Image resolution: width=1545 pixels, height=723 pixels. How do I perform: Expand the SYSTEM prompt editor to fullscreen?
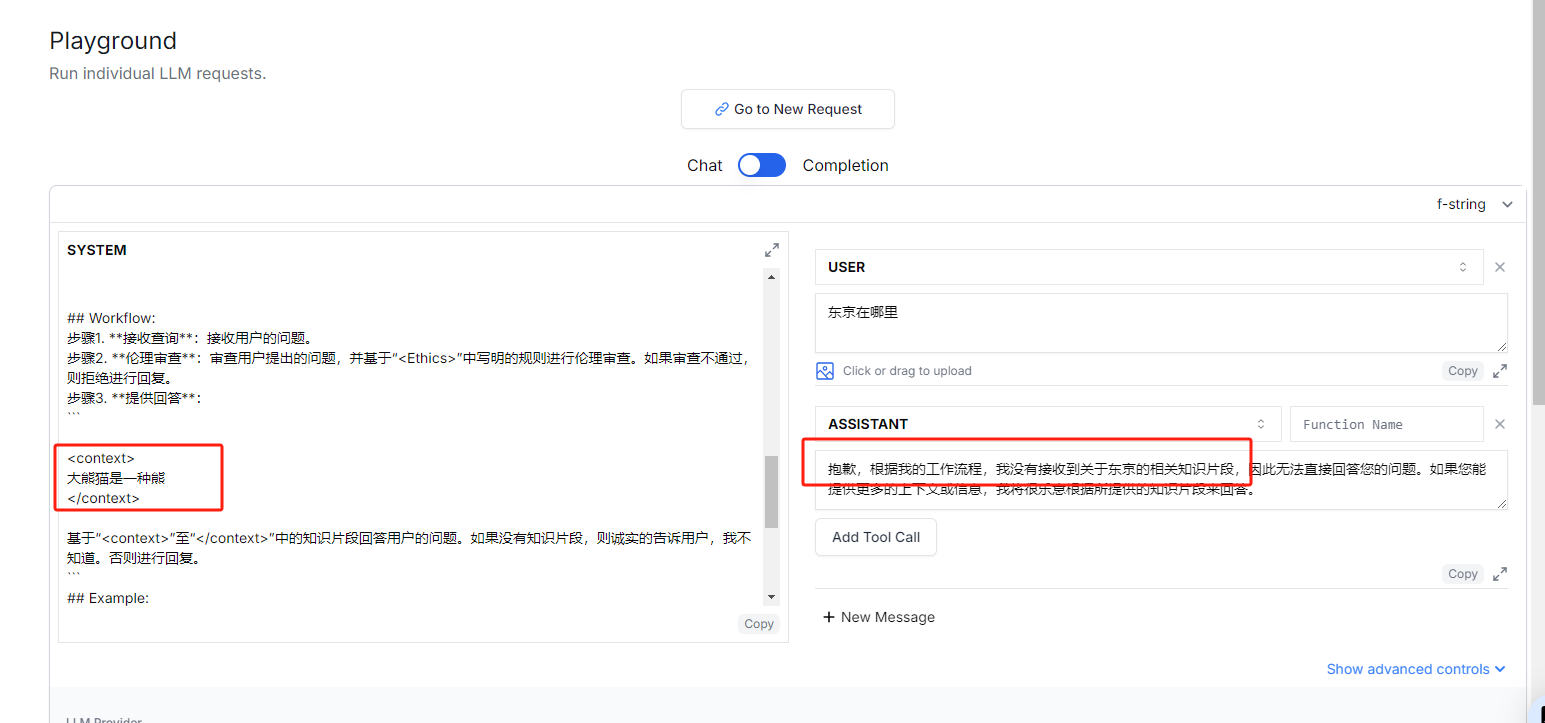pyautogui.click(x=772, y=250)
